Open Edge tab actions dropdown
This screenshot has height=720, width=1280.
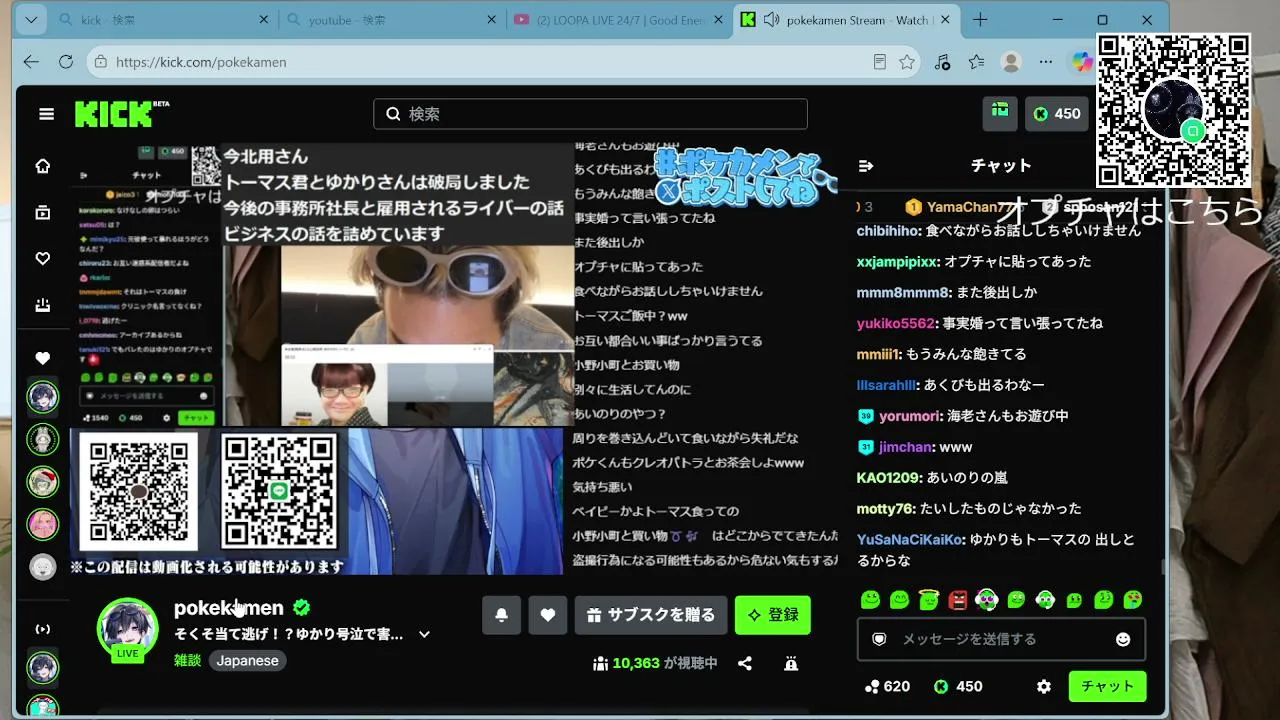pos(31,20)
